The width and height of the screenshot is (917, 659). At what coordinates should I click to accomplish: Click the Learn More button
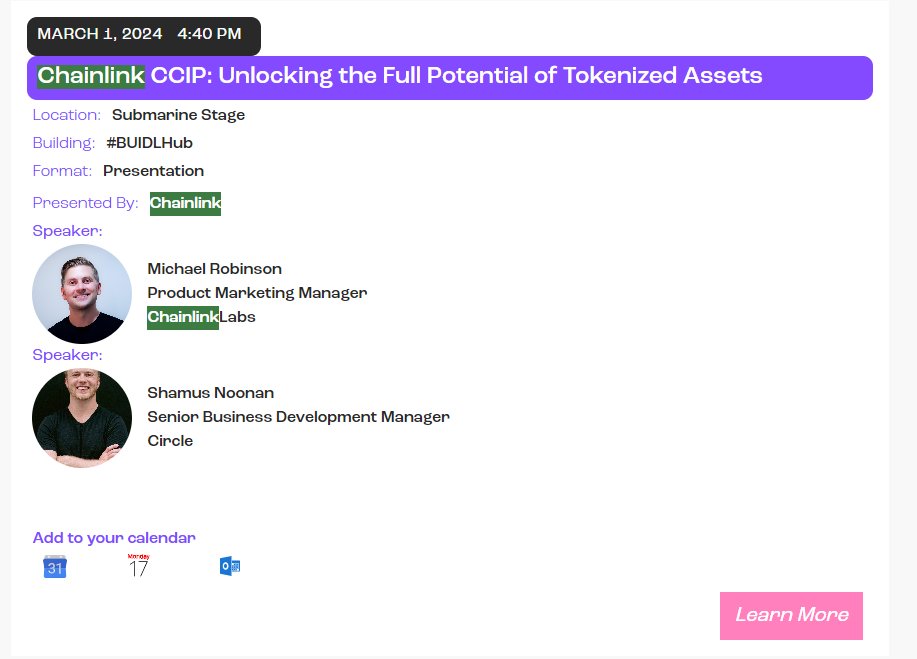(x=791, y=616)
